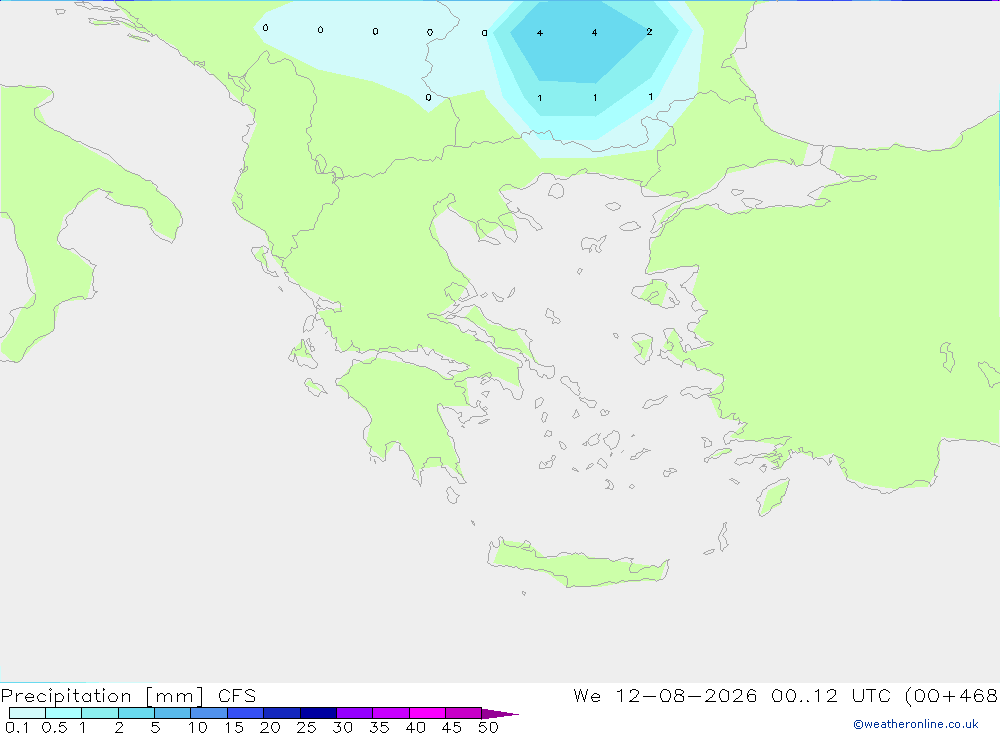Click the '00..12 UTC' time range text
Viewport: 1000px width, 733px height.
830,695
